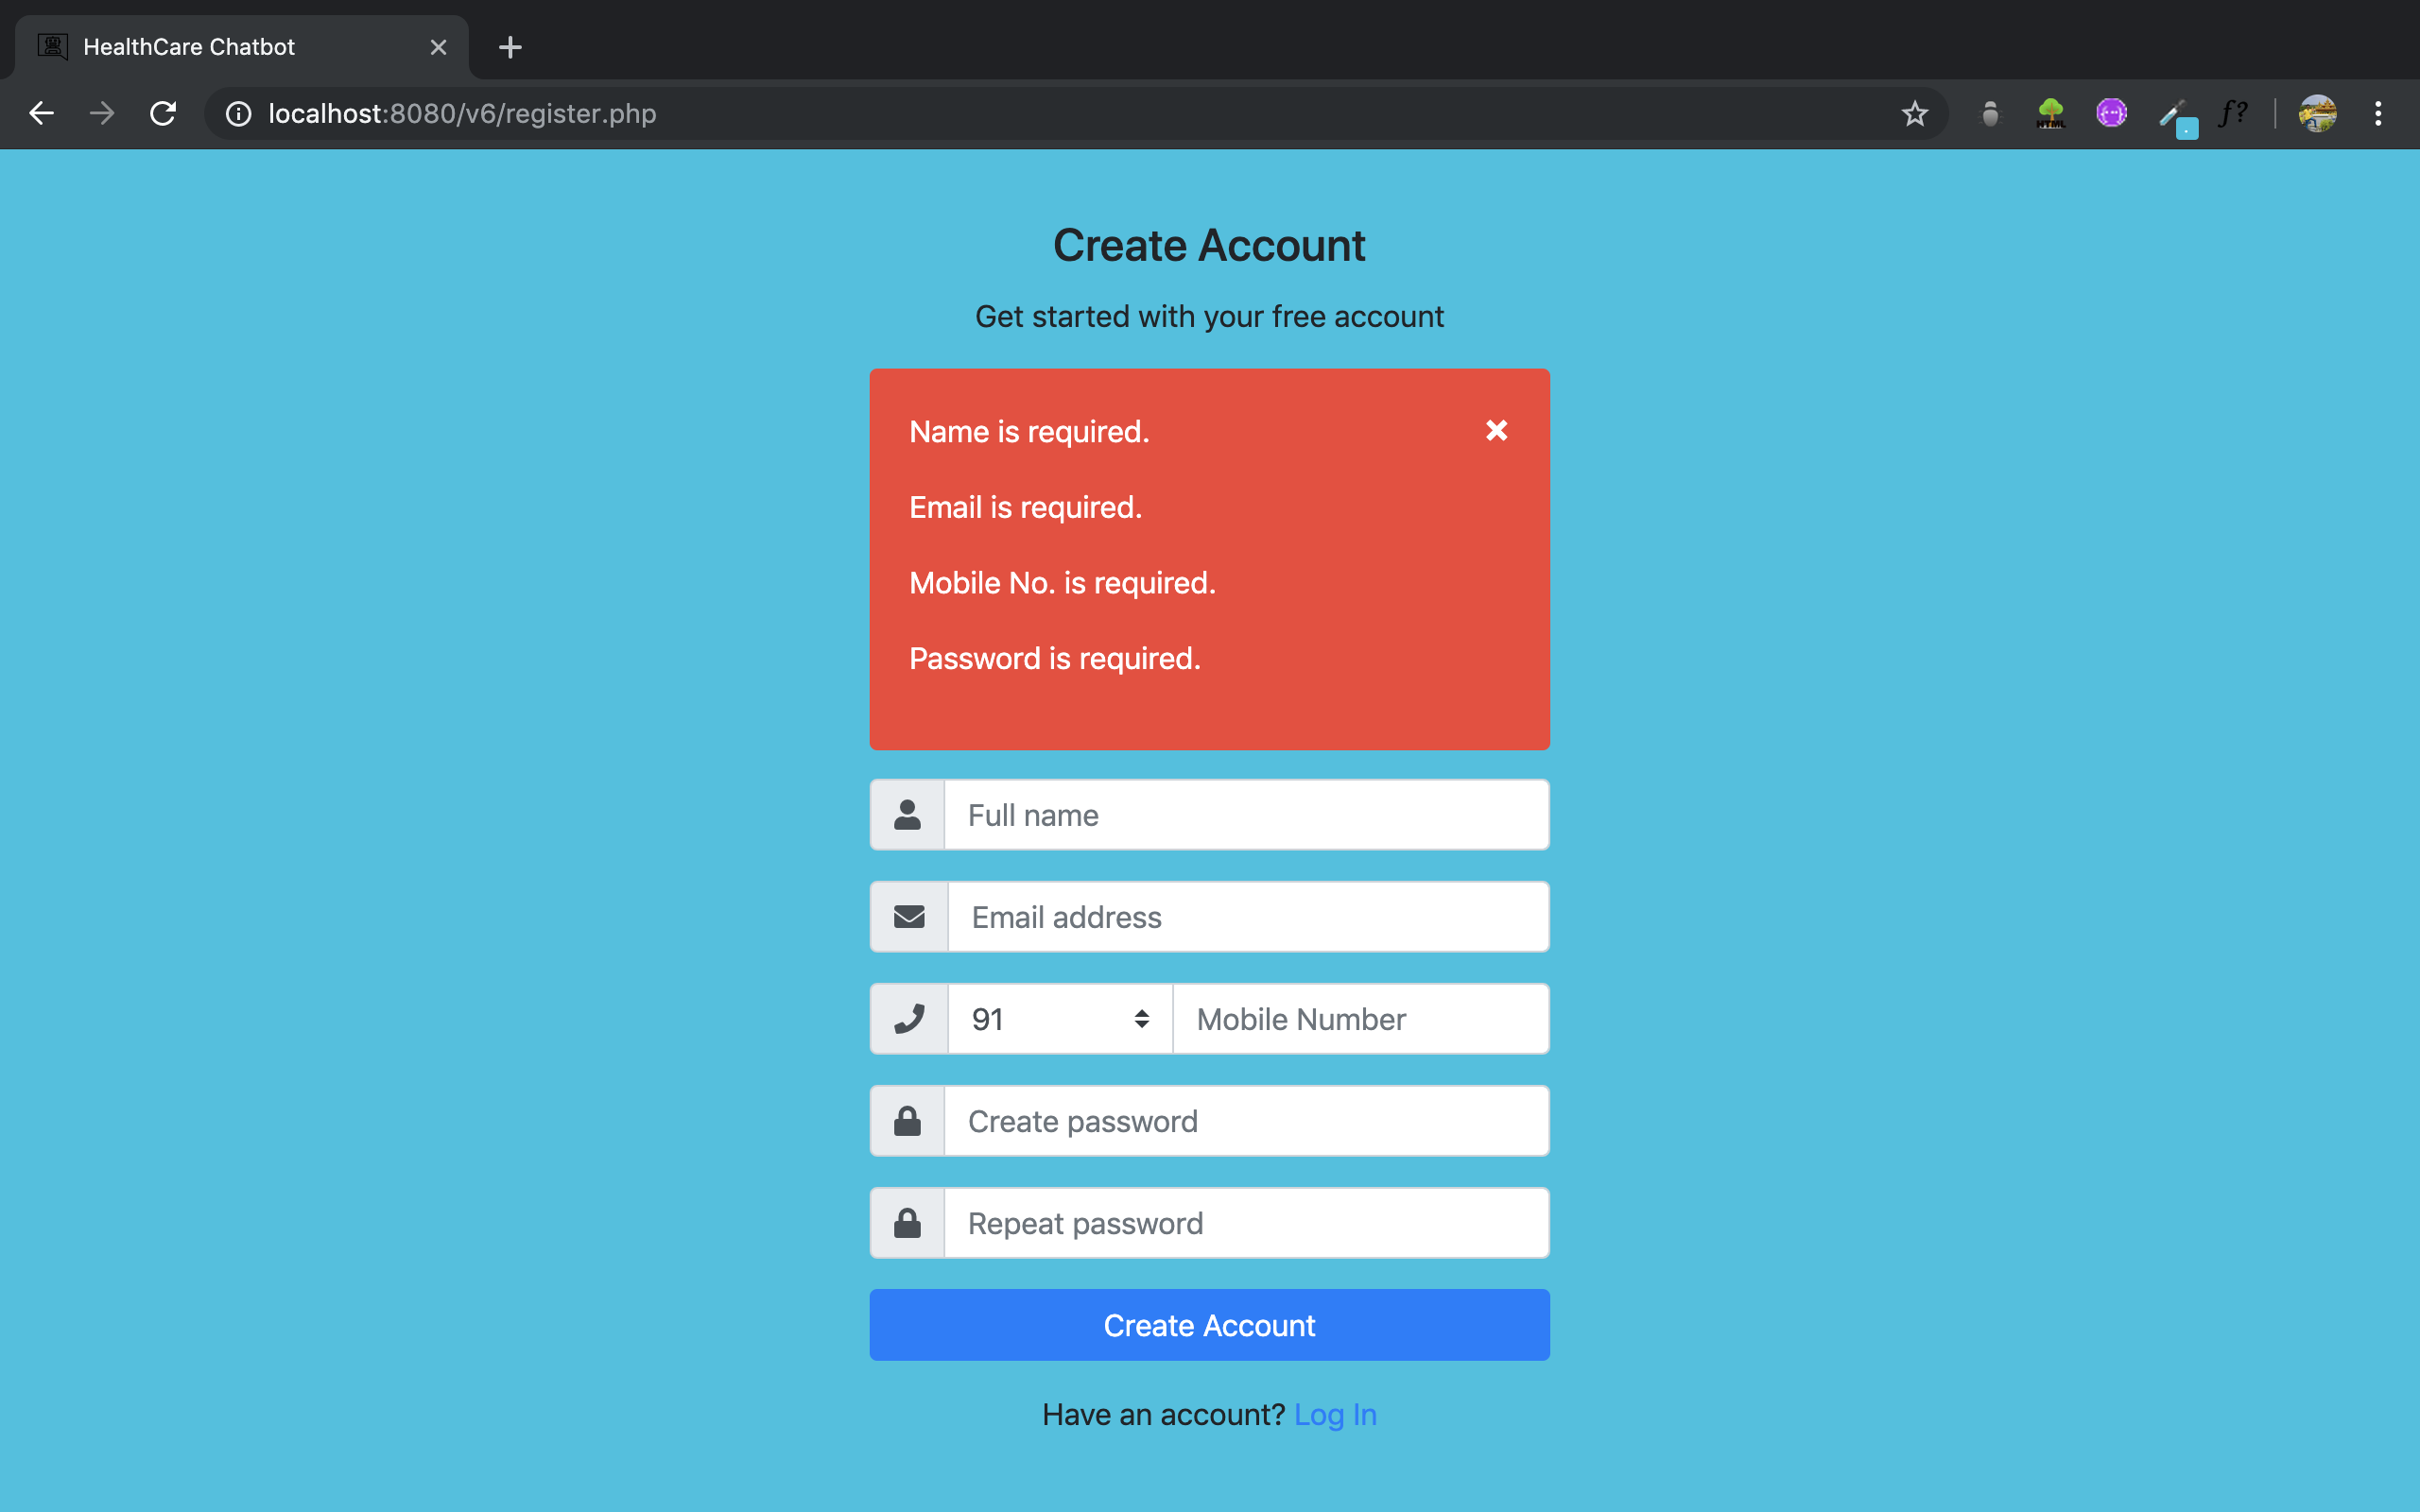The image size is (2420, 1512).
Task: Go back to the previous page
Action: coord(42,114)
